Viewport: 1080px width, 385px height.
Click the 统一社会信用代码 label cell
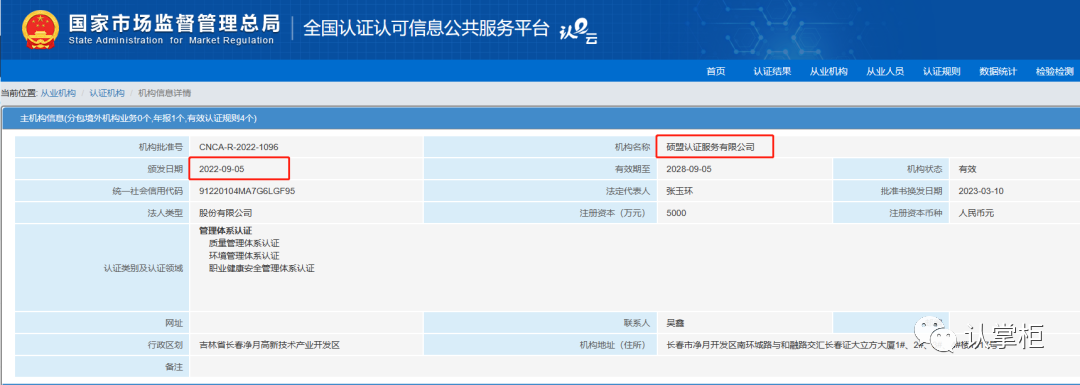(103, 191)
